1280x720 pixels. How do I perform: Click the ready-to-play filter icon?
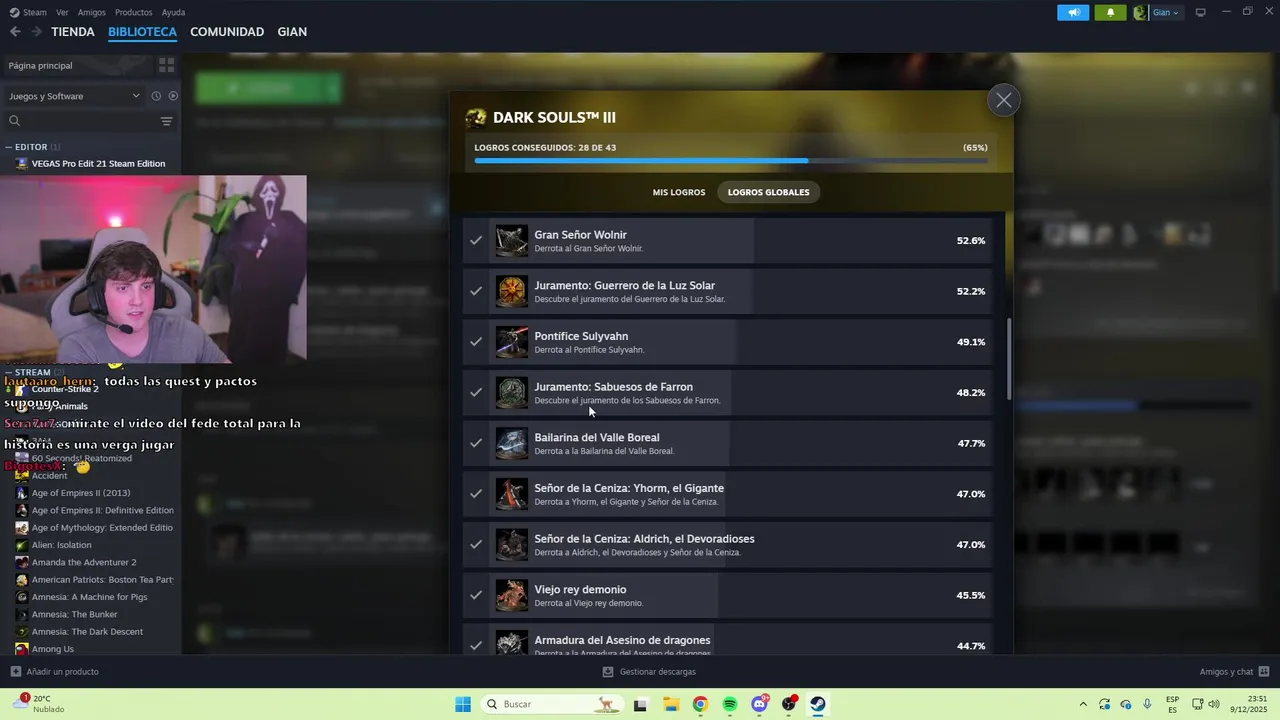point(173,96)
